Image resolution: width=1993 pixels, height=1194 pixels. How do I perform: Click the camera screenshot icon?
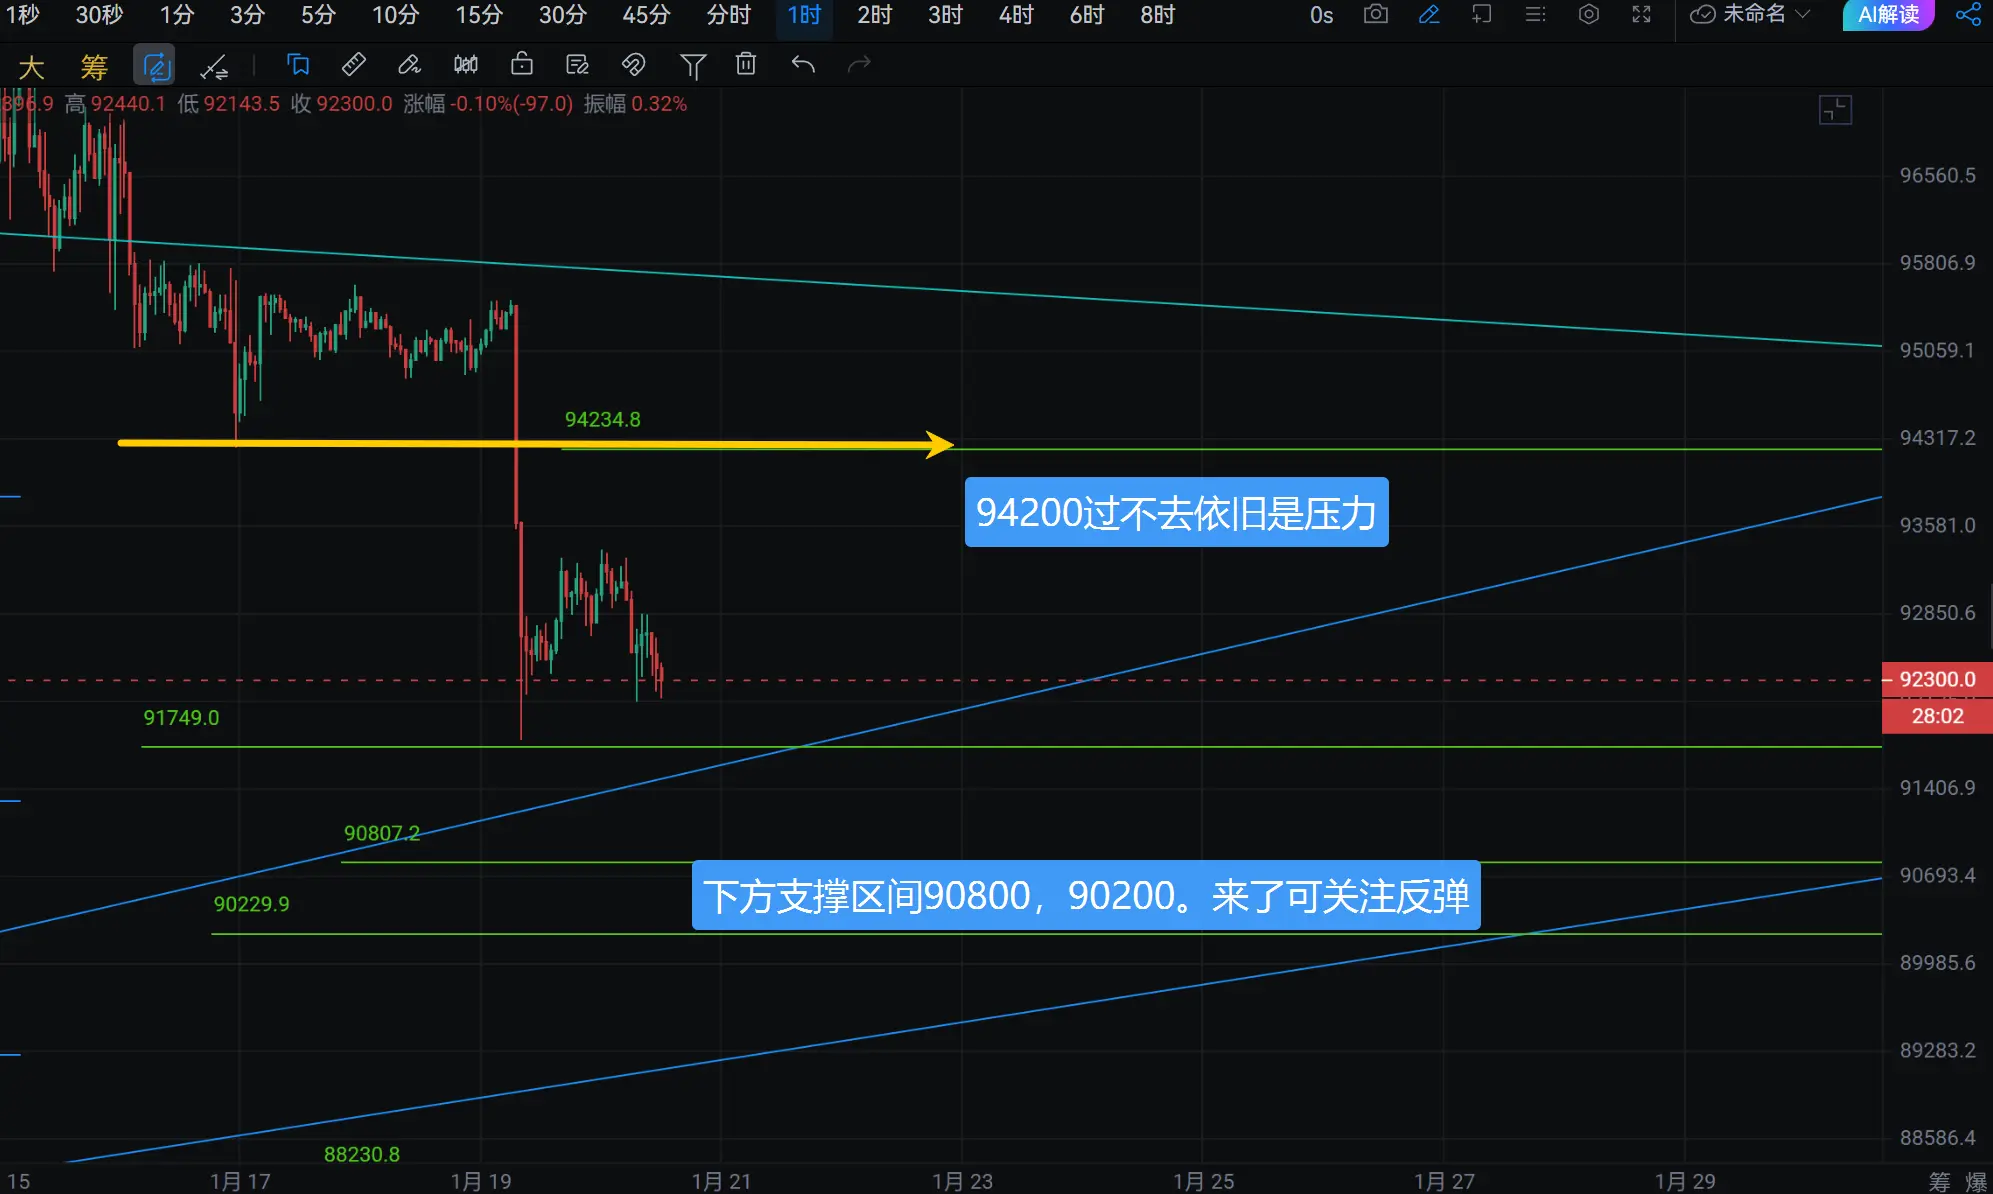(1376, 15)
